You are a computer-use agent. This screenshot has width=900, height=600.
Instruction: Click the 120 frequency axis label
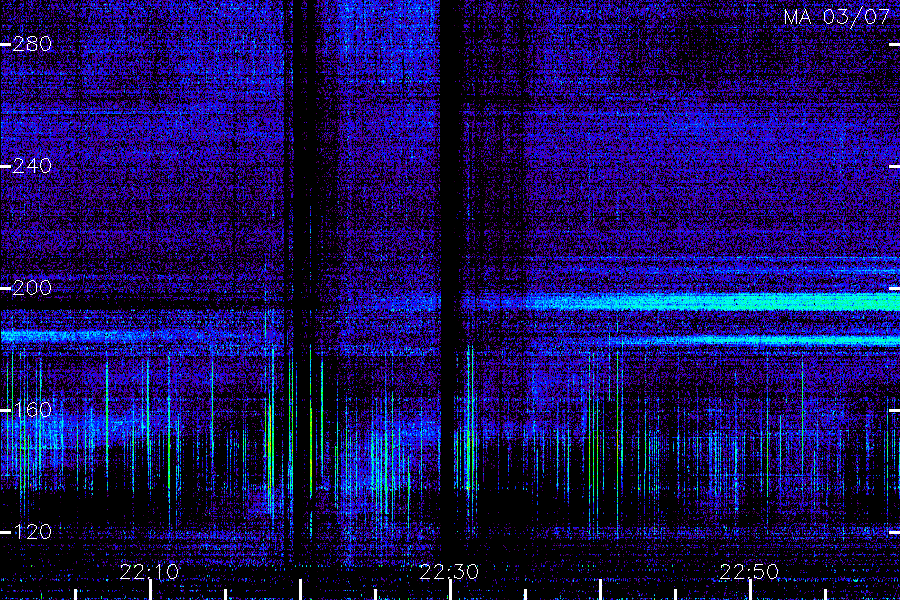pos(32,532)
